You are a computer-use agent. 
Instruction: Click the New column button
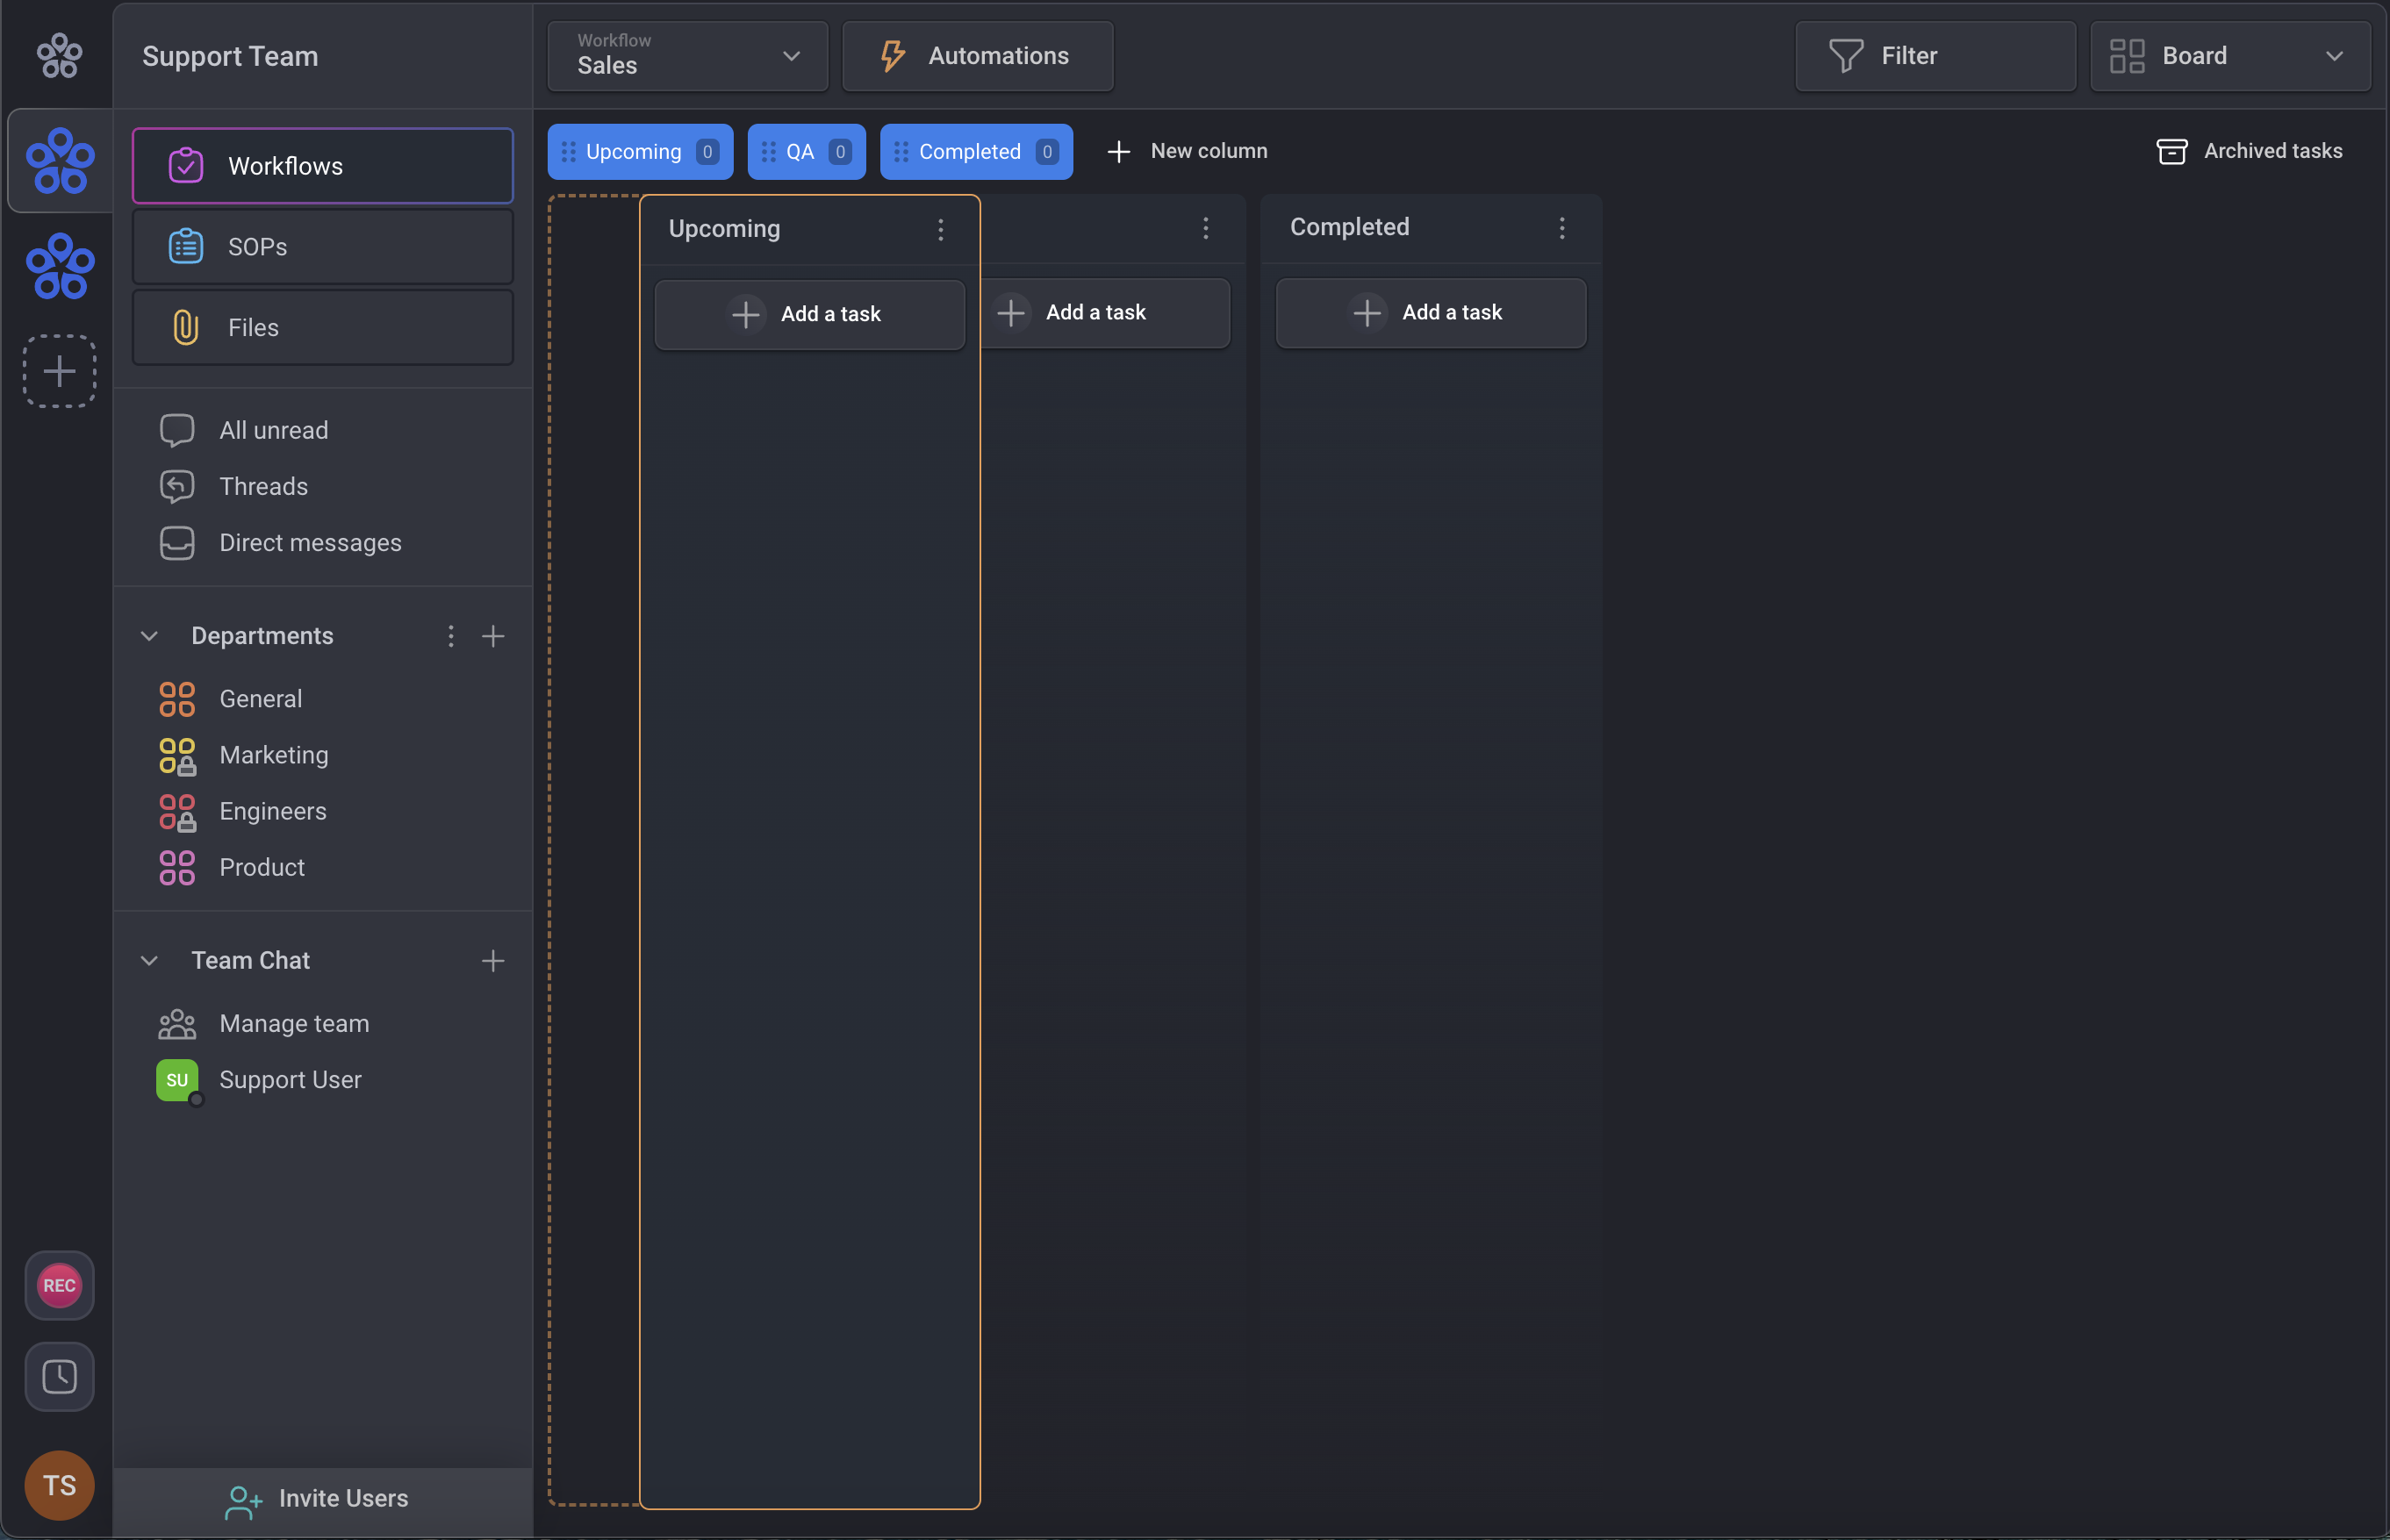click(1187, 151)
